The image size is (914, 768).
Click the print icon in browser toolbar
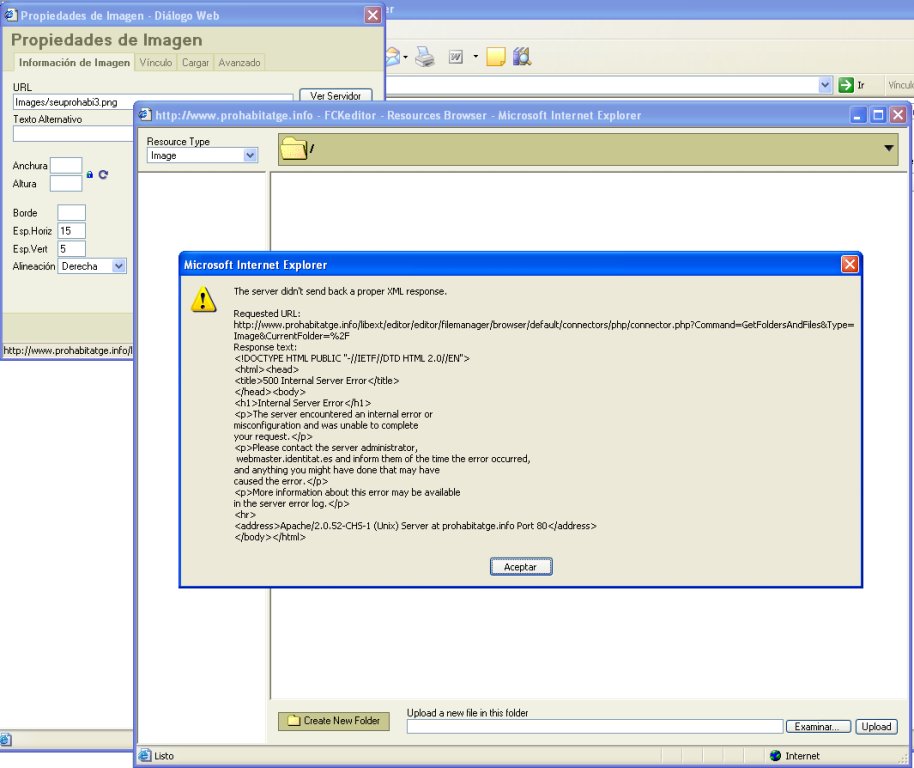[425, 57]
